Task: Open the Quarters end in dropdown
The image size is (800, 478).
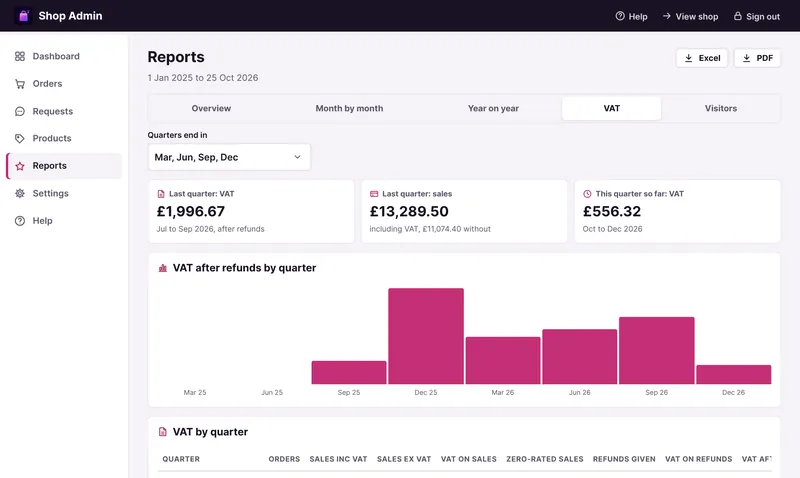Action: point(229,157)
